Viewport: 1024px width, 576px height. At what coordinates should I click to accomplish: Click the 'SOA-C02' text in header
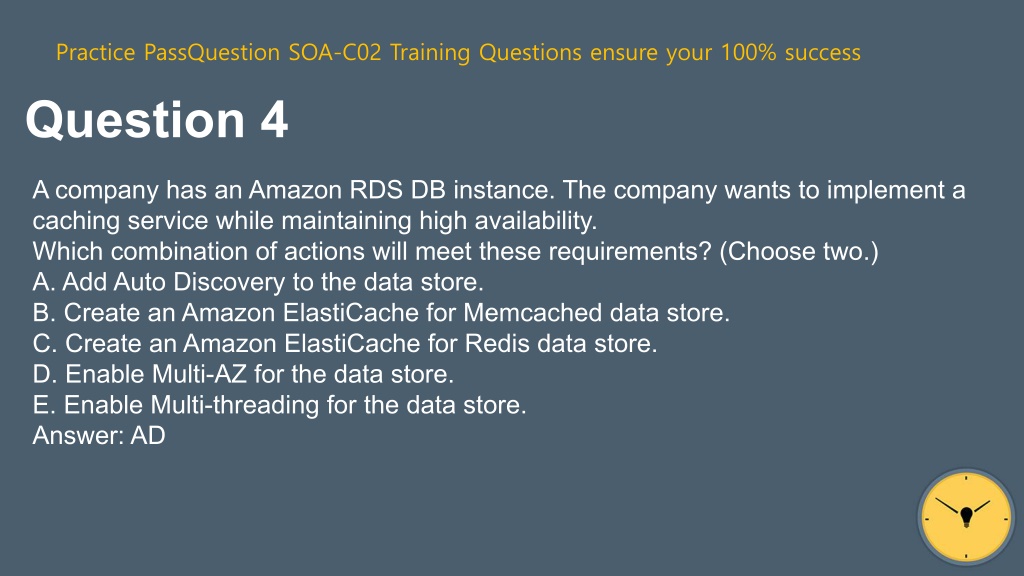coord(334,52)
